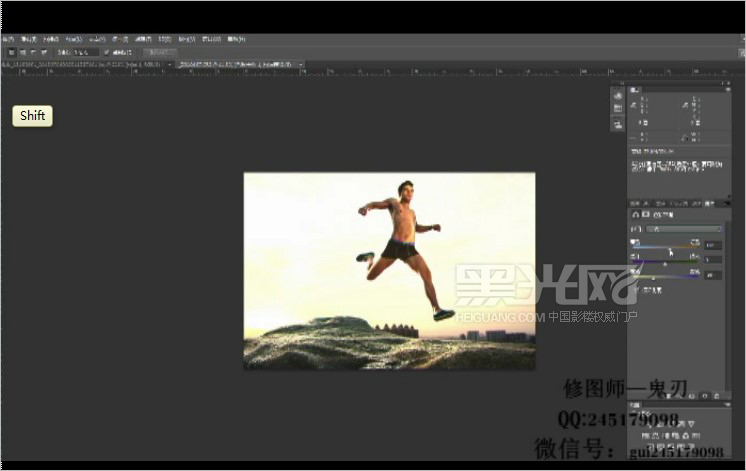
Task: Open the Info panel flyout menu
Action: click(x=727, y=89)
